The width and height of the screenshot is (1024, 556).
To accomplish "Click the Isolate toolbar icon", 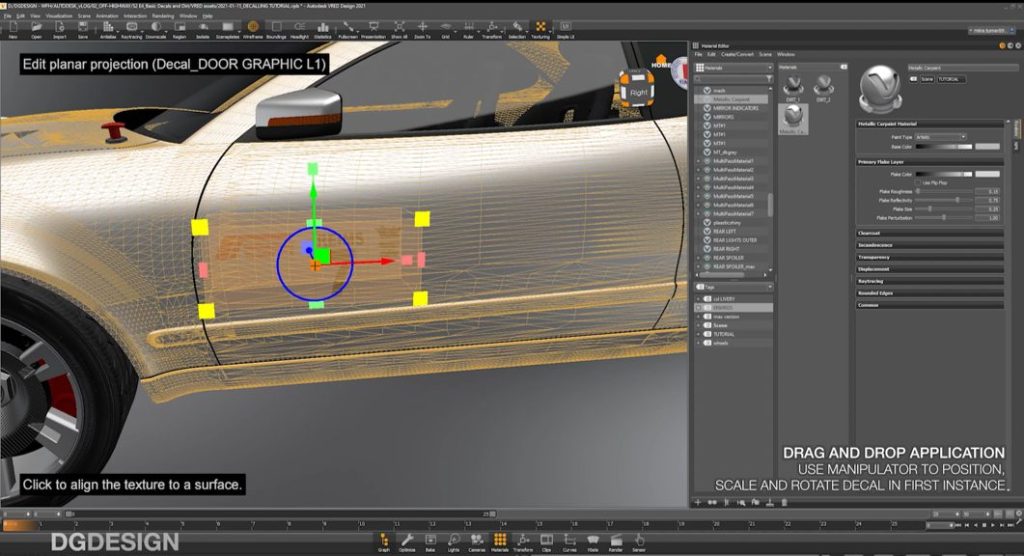I will [203, 29].
